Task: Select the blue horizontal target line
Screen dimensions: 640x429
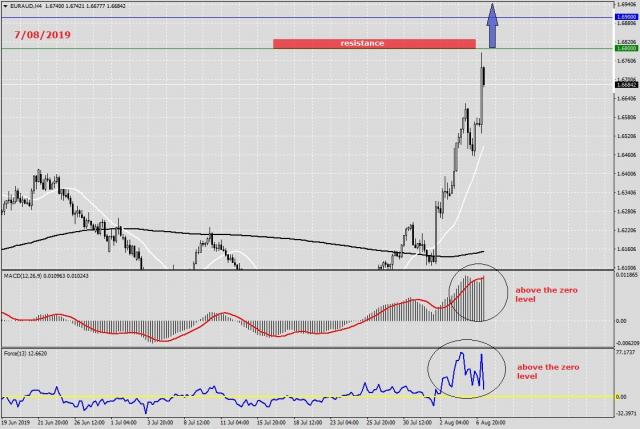Action: pyautogui.click(x=200, y=18)
